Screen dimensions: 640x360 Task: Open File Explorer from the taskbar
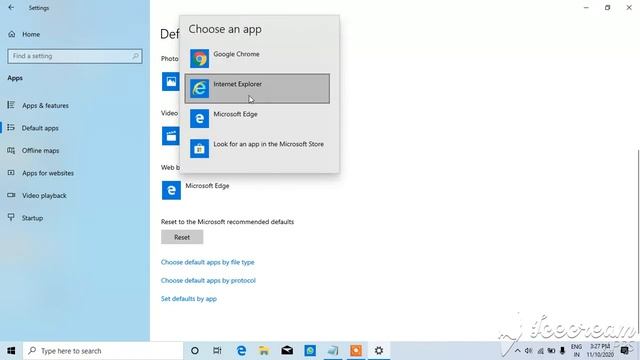[x=264, y=351]
